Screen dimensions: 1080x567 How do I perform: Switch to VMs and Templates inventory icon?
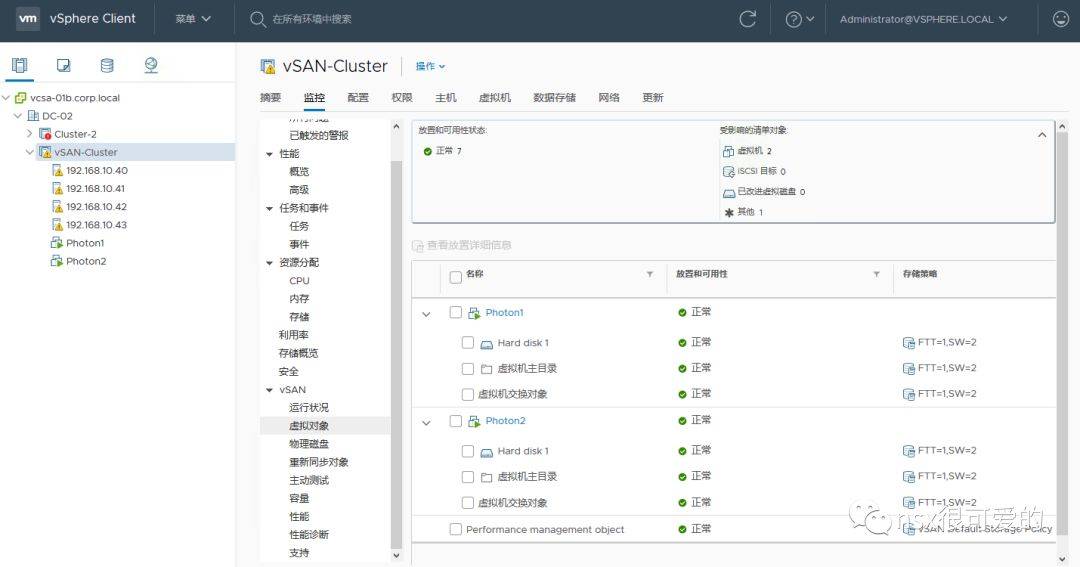tap(63, 66)
